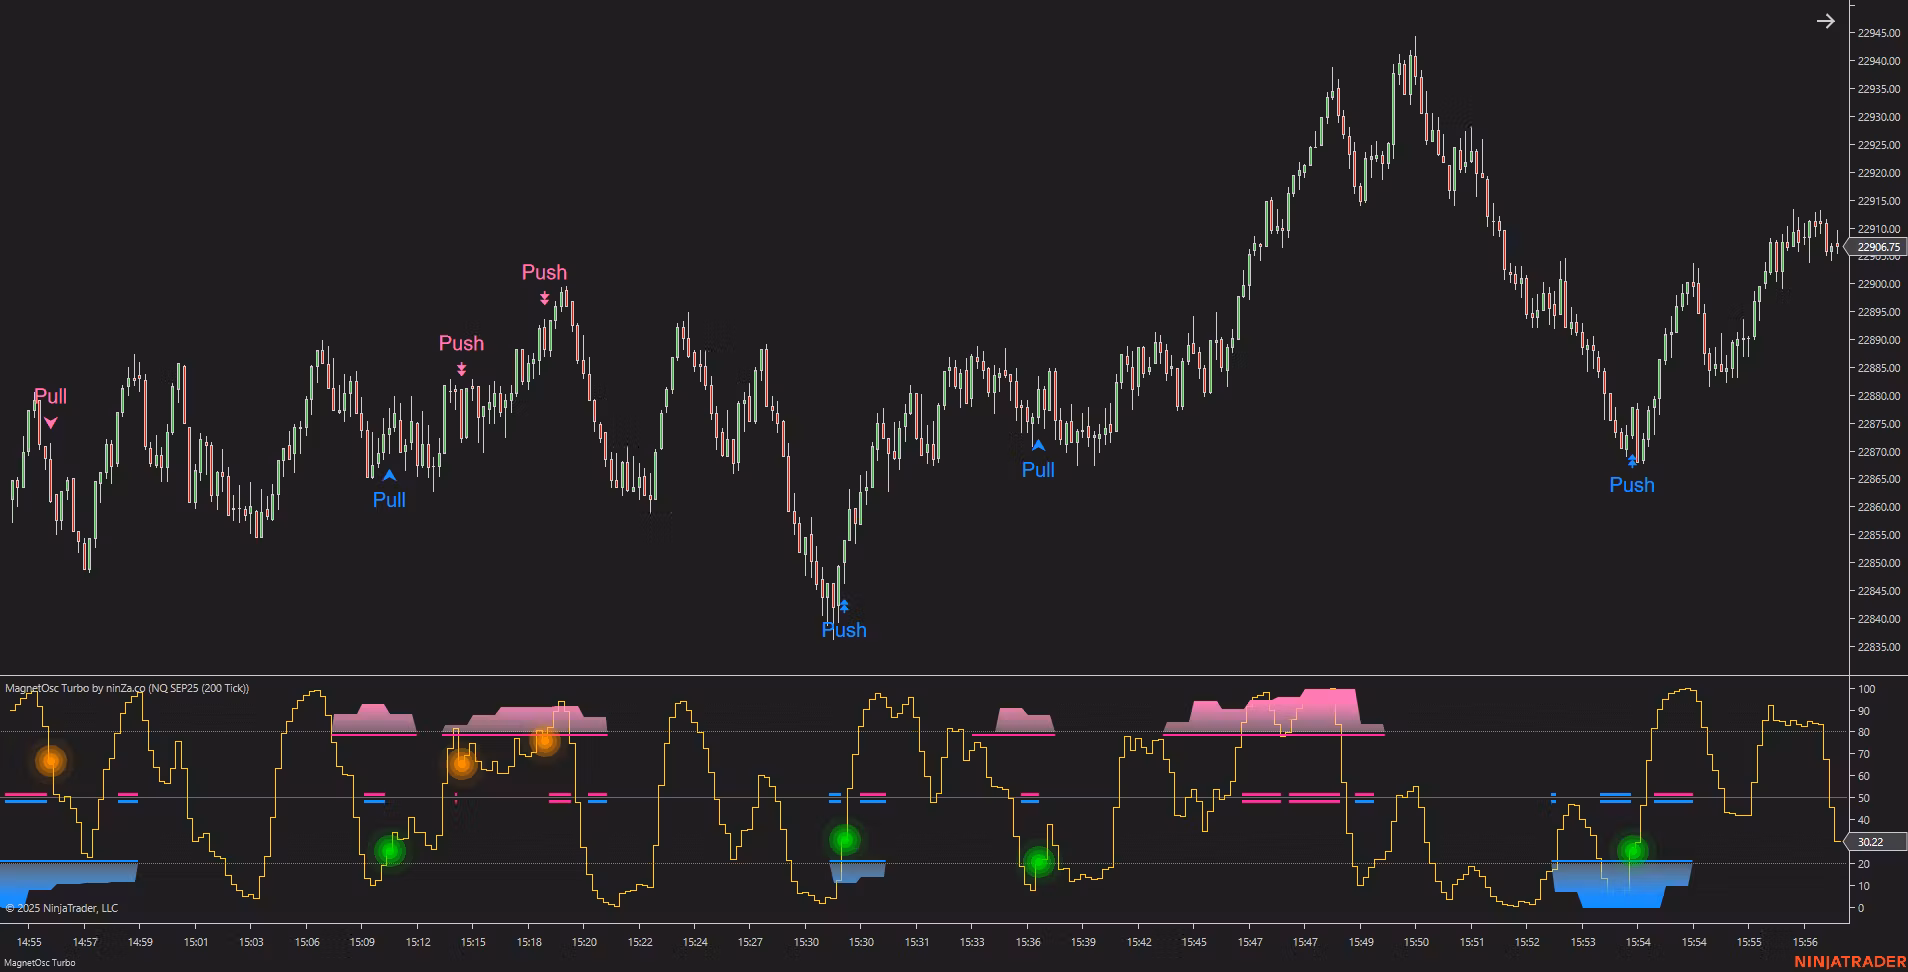The width and height of the screenshot is (1908, 972).
Task: Click the blue Push marker at 15:30 low
Action: [844, 606]
